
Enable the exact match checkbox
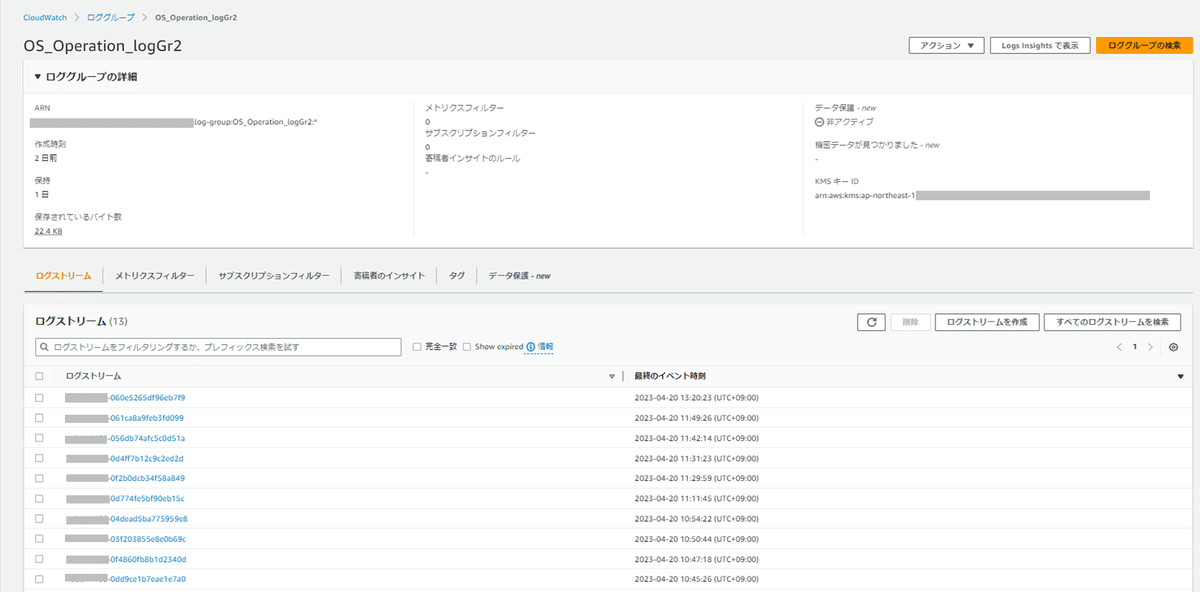(x=417, y=347)
